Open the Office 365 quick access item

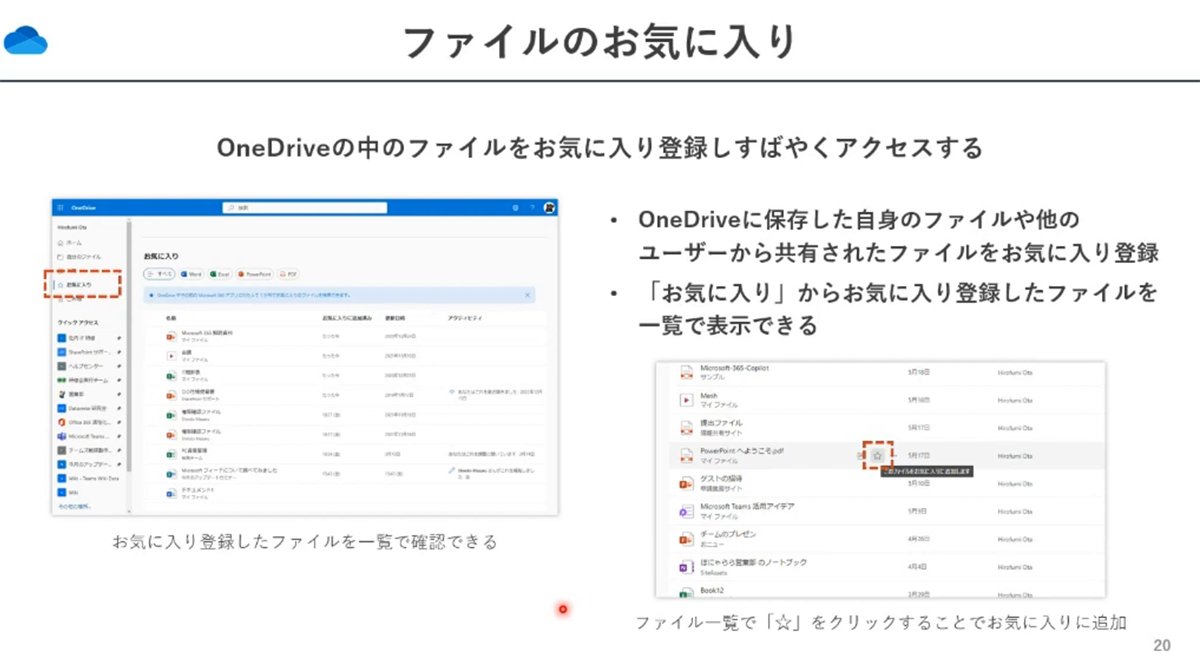88,422
